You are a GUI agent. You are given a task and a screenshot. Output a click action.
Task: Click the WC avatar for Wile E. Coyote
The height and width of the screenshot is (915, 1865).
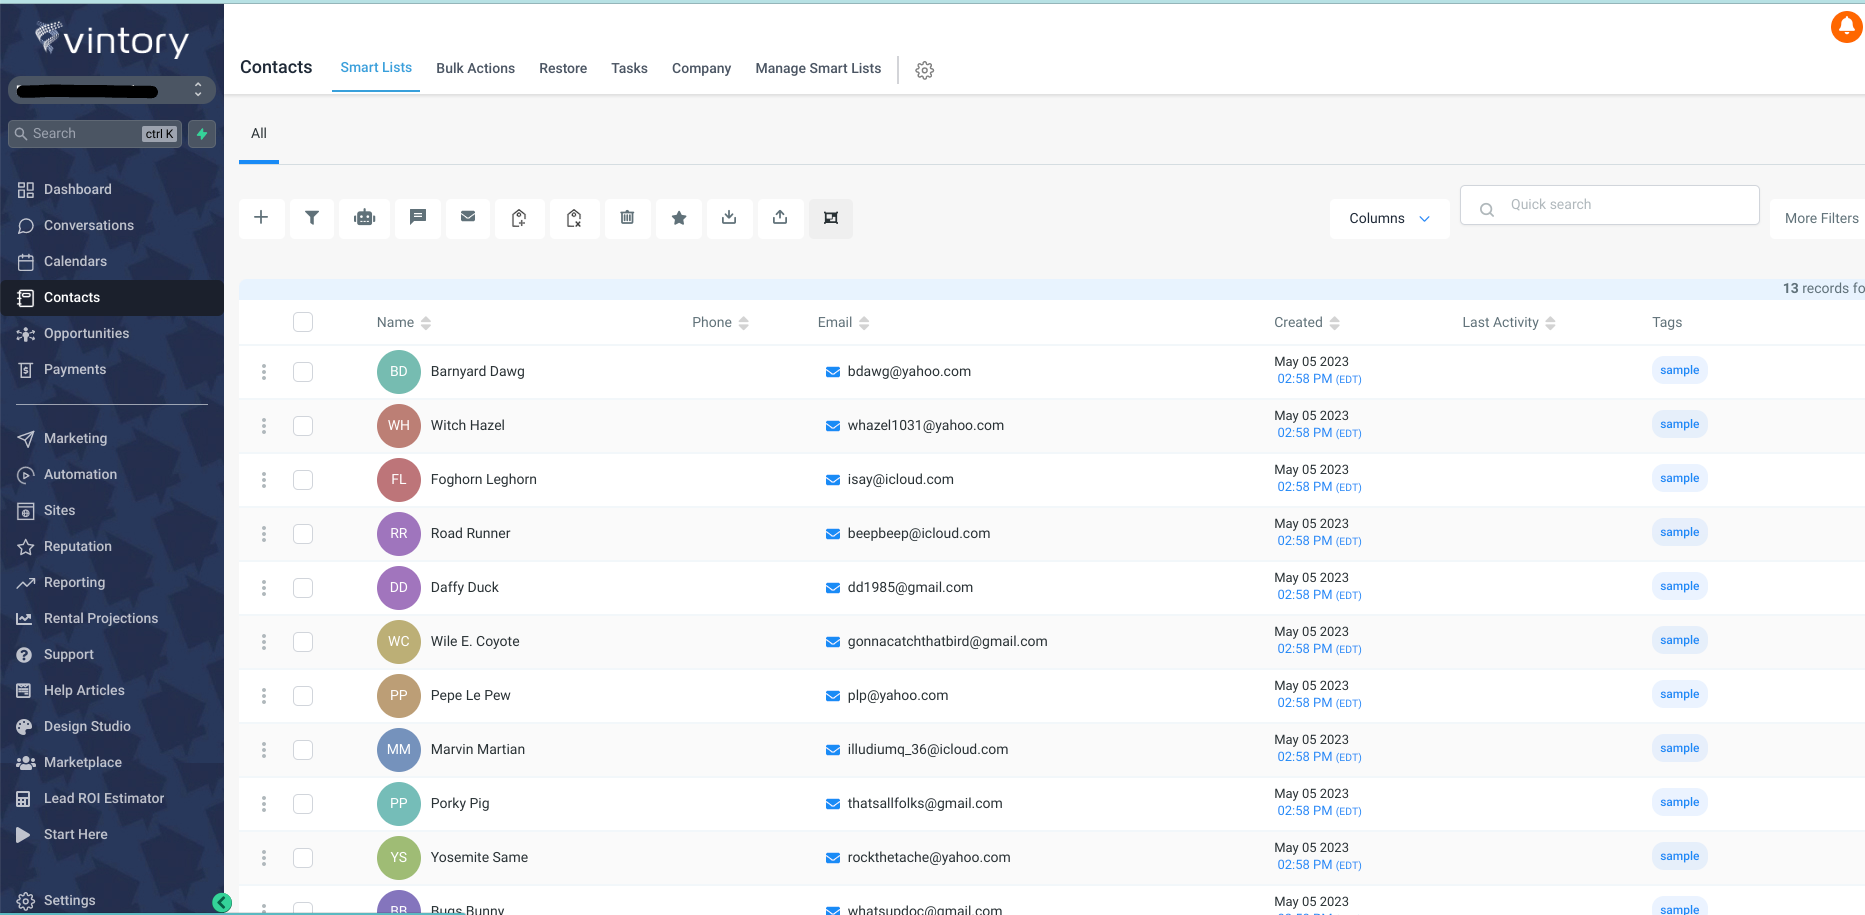pos(398,642)
